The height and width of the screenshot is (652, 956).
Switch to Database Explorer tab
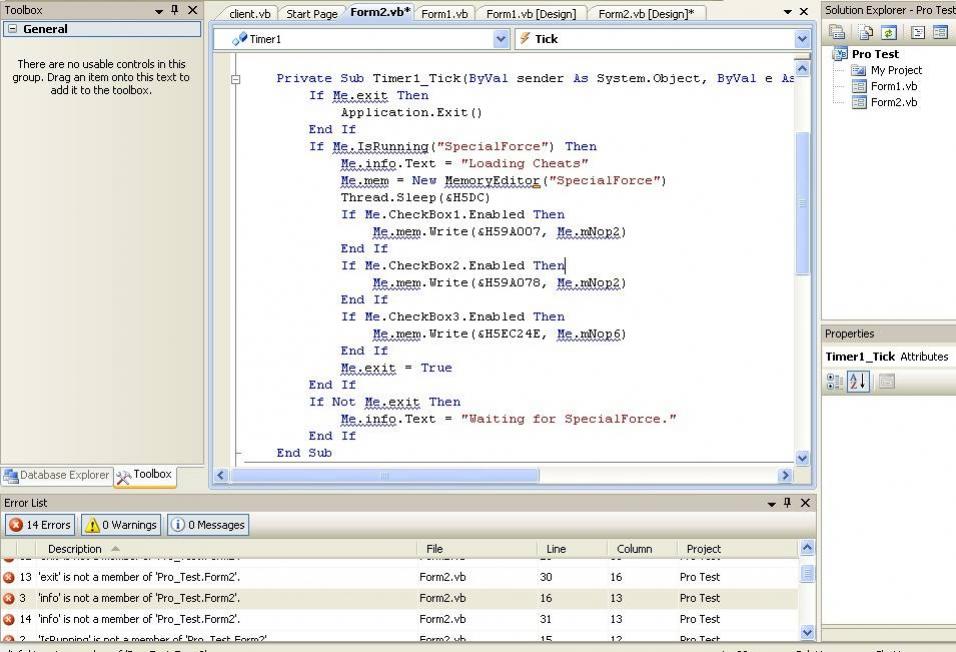(x=57, y=475)
